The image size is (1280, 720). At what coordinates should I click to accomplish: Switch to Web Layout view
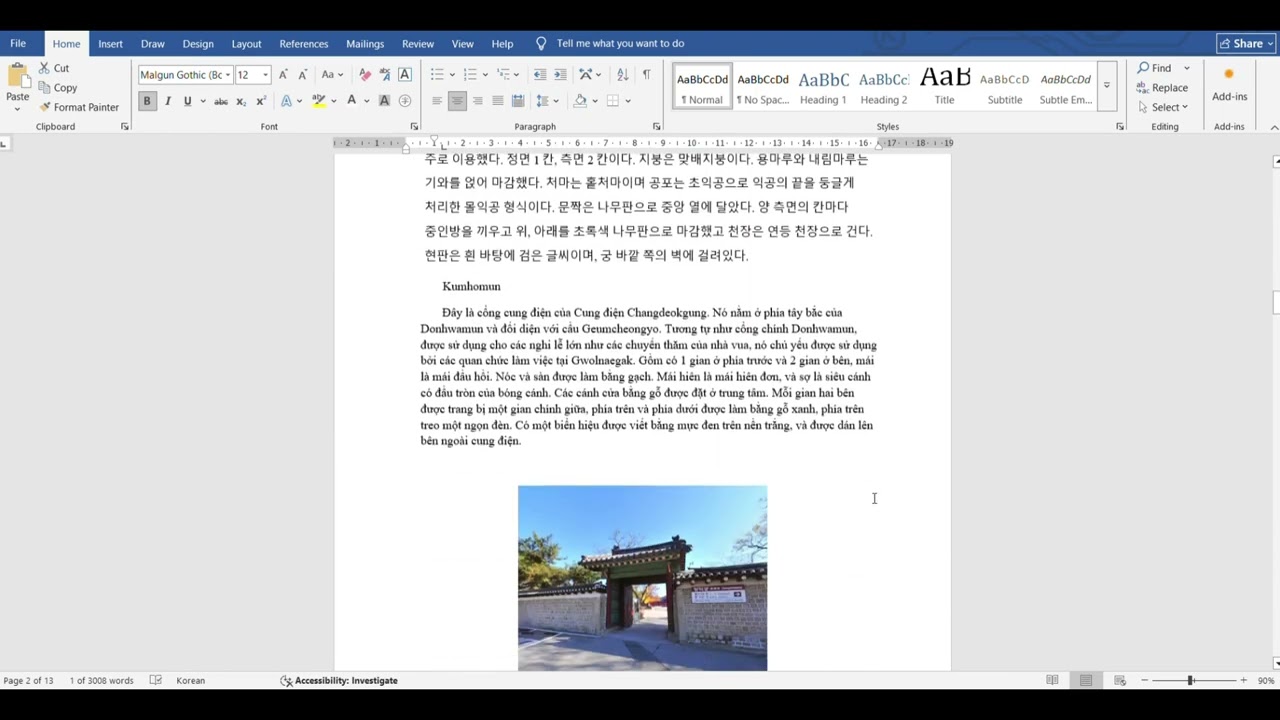click(1120, 680)
